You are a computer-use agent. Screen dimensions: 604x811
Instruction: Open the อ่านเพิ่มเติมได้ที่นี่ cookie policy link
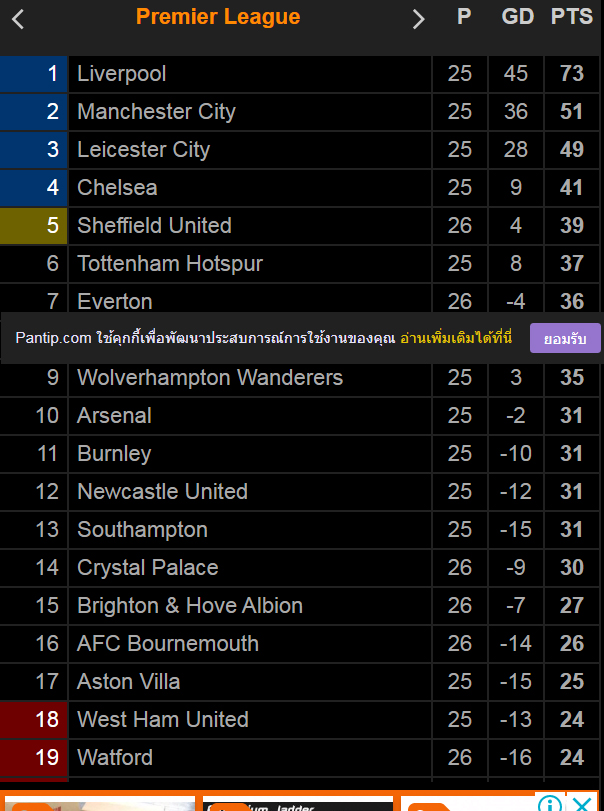click(456, 339)
